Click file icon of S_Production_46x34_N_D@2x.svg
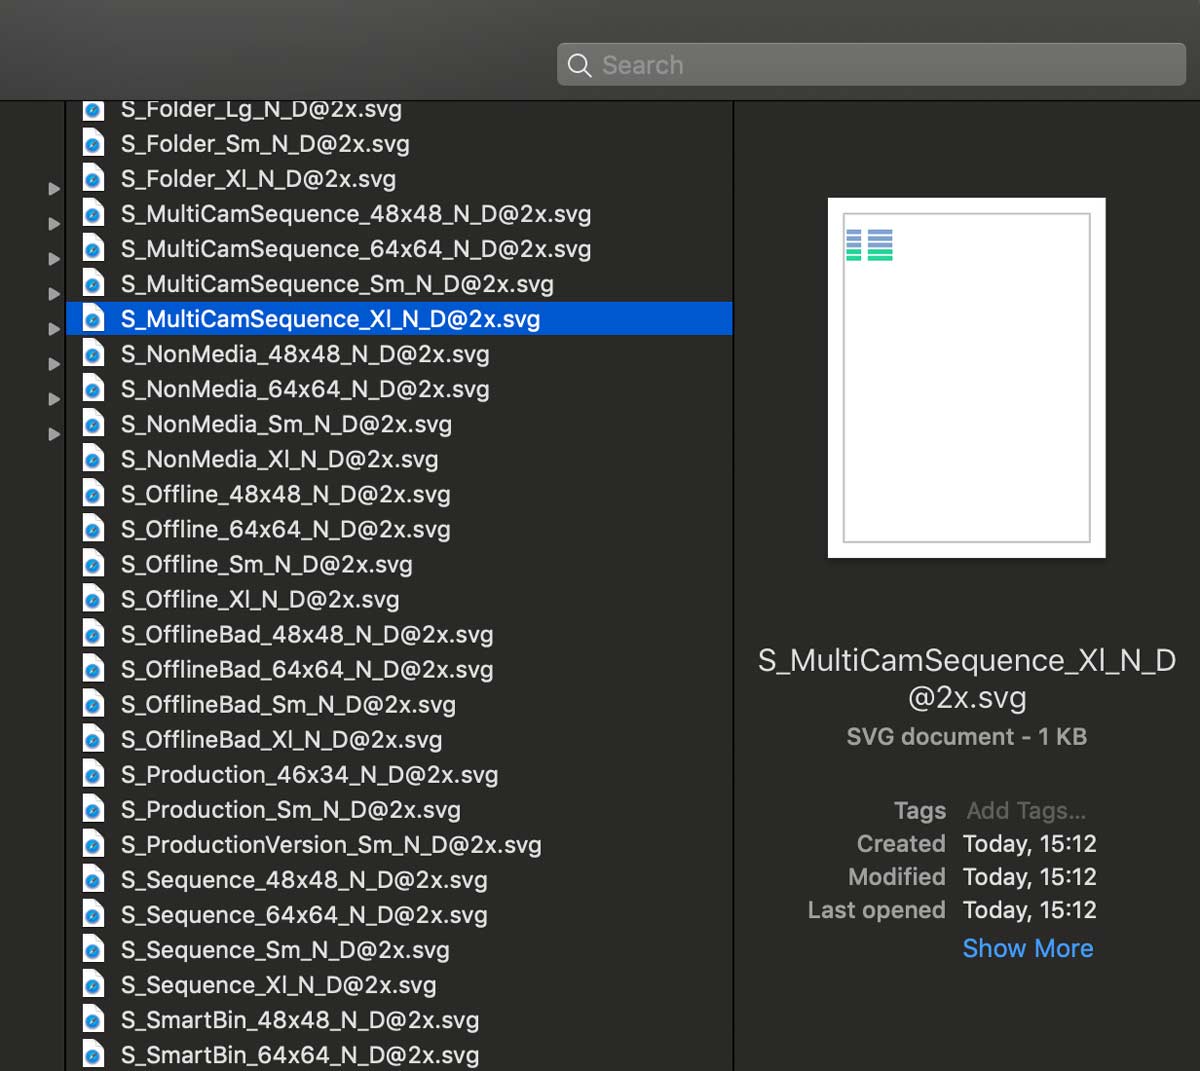This screenshot has width=1200, height=1071. tap(93, 774)
